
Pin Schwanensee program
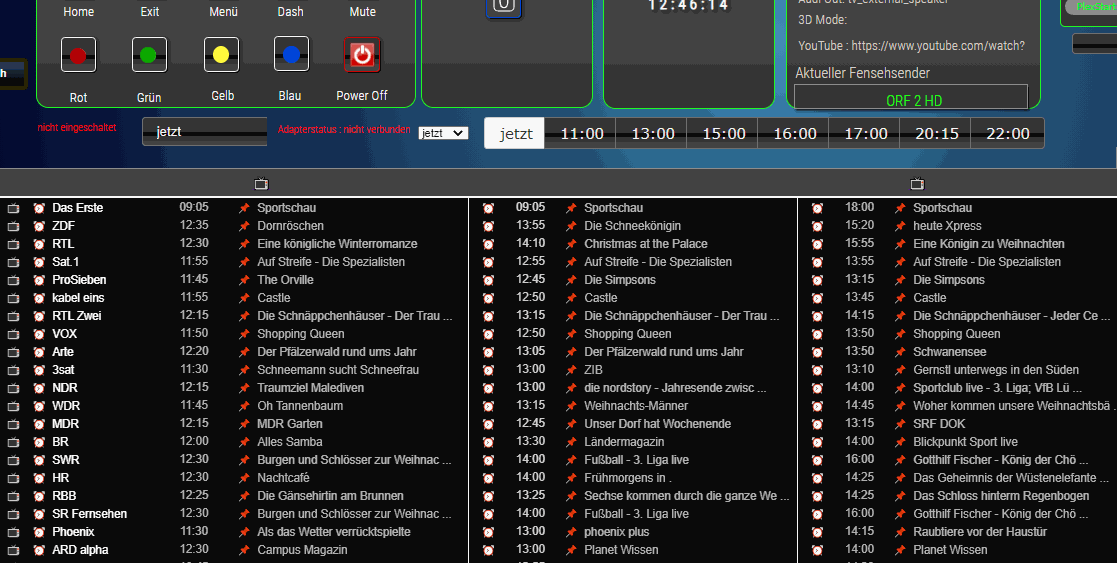pyautogui.click(x=900, y=352)
